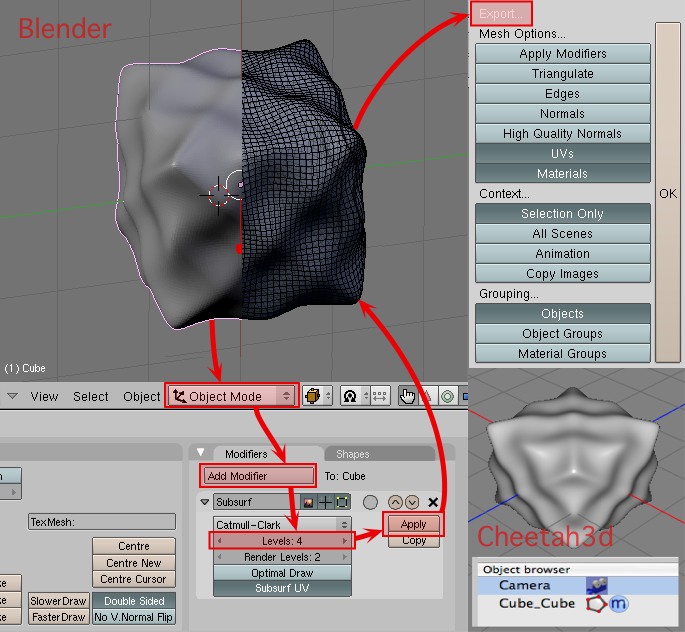Toggle Object Groups grouping option
The height and width of the screenshot is (632, 685).
coord(563,334)
